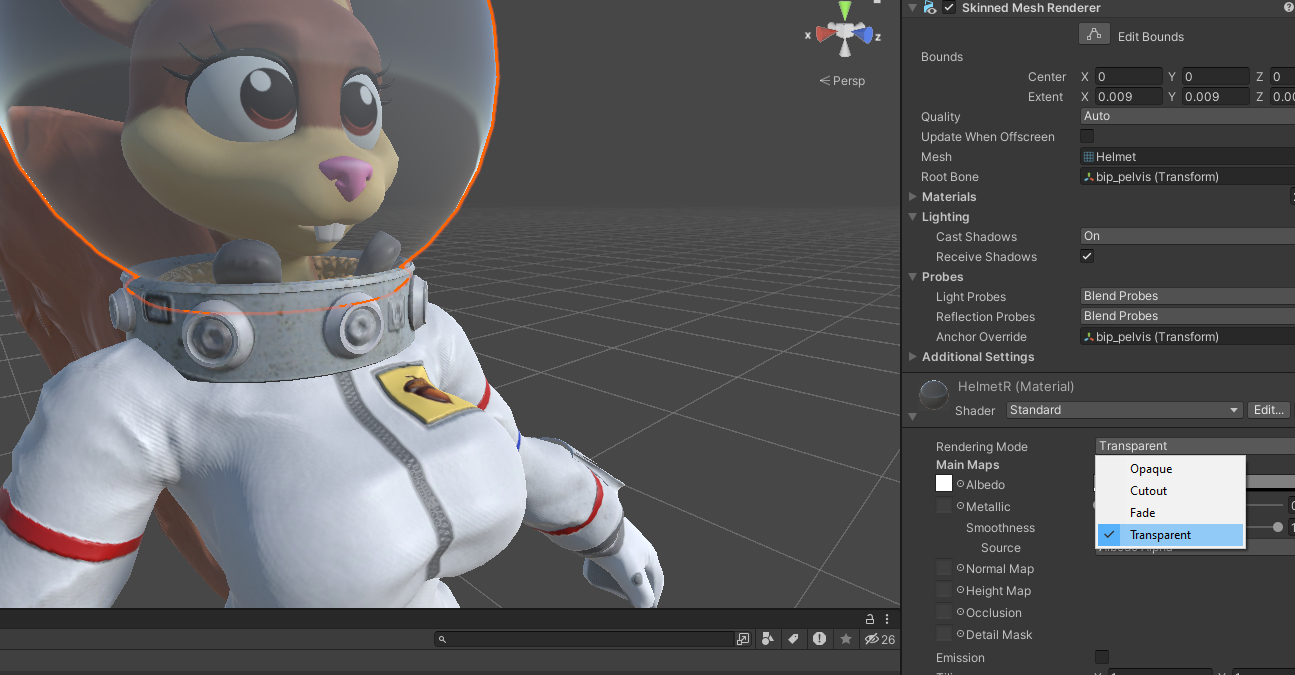1295x675 pixels.
Task: Click the Search by Import Log Type icon
Action: coord(820,639)
